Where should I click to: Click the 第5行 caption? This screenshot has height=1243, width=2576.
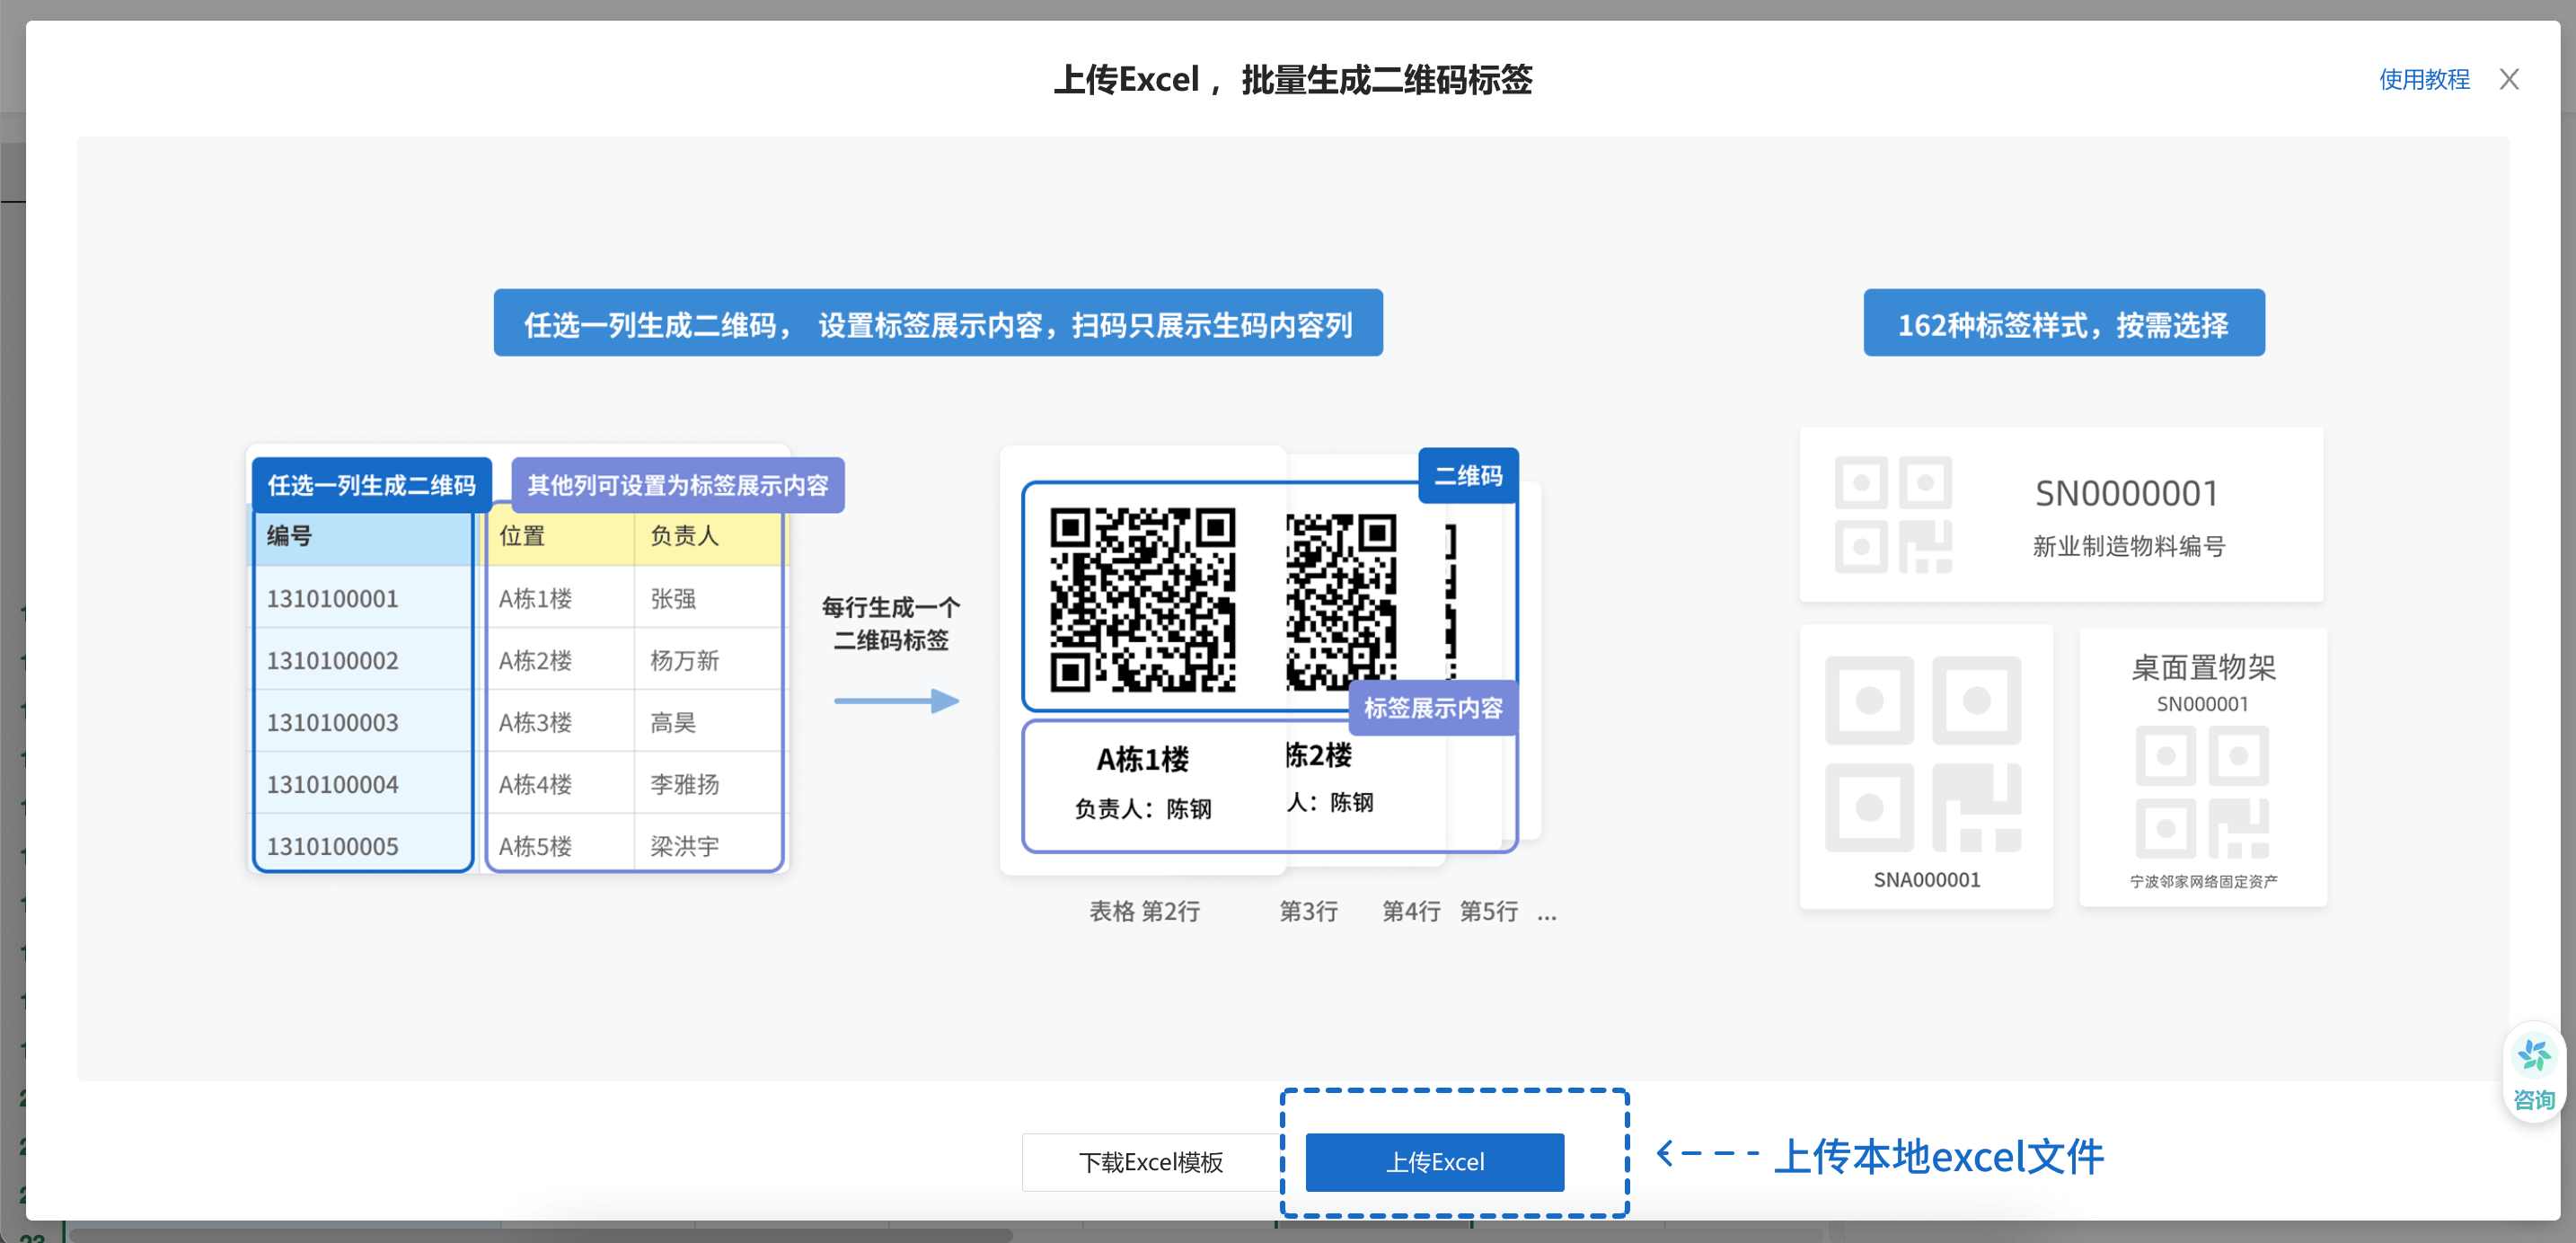point(1488,911)
